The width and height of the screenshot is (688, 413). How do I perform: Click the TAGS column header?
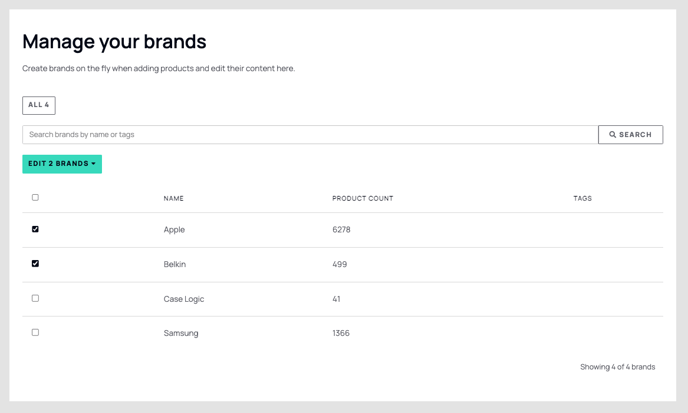[582, 198]
